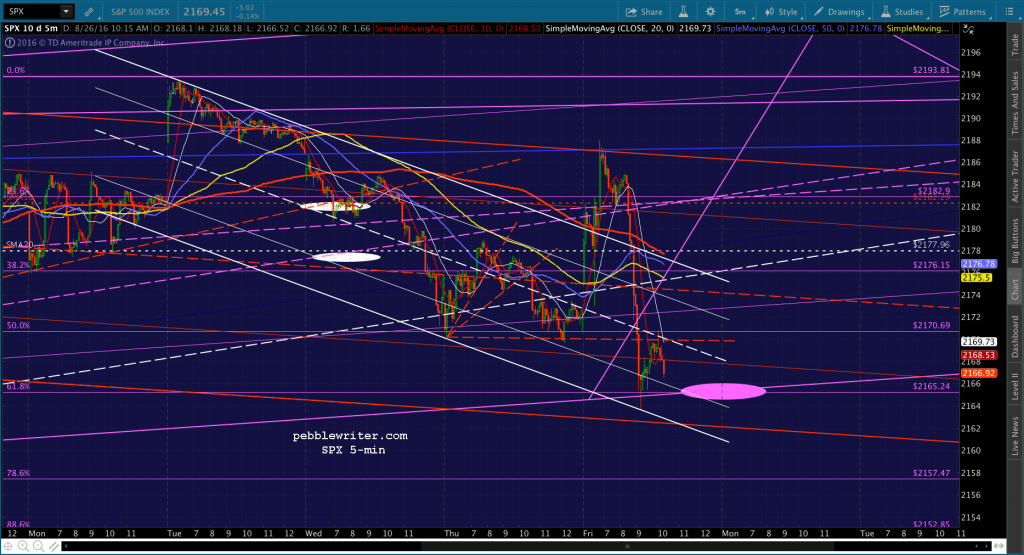
Task: Click the 0.0% retracement label
Action: pos(16,70)
